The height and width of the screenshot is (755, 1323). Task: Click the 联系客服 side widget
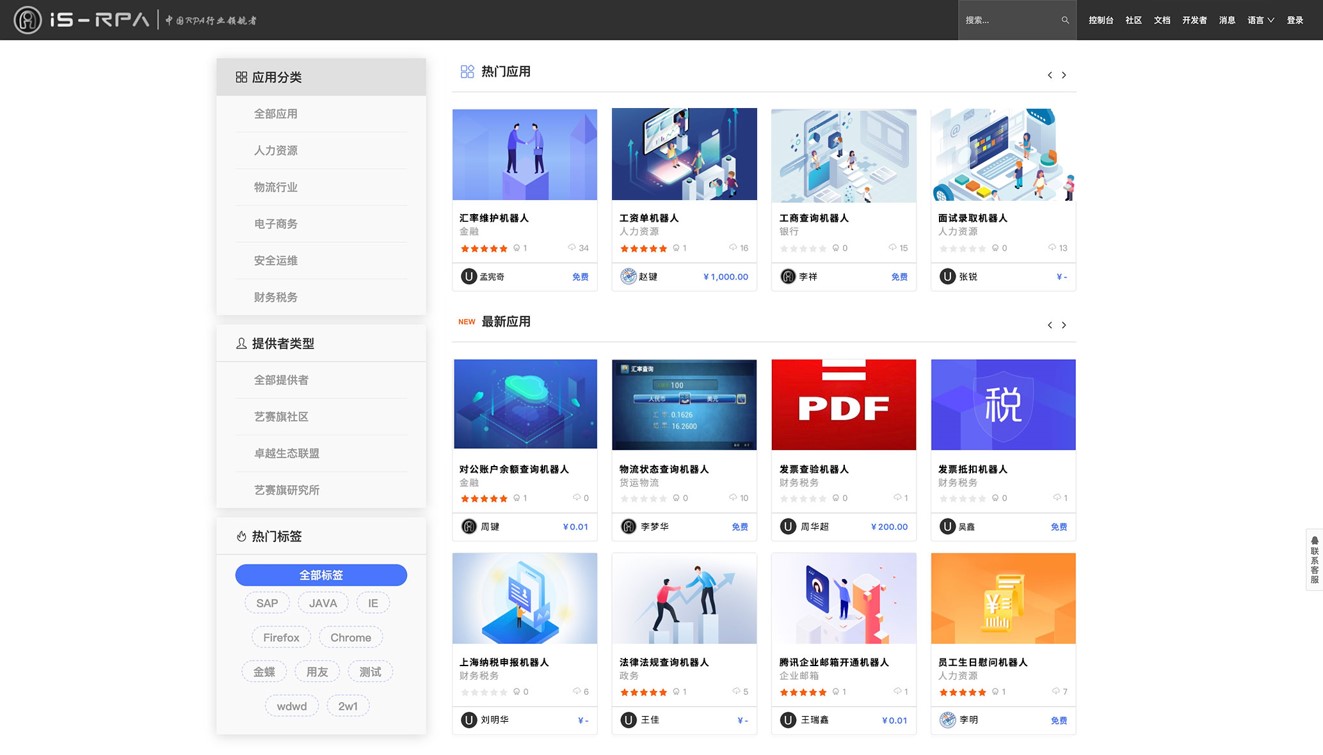coord(1314,560)
